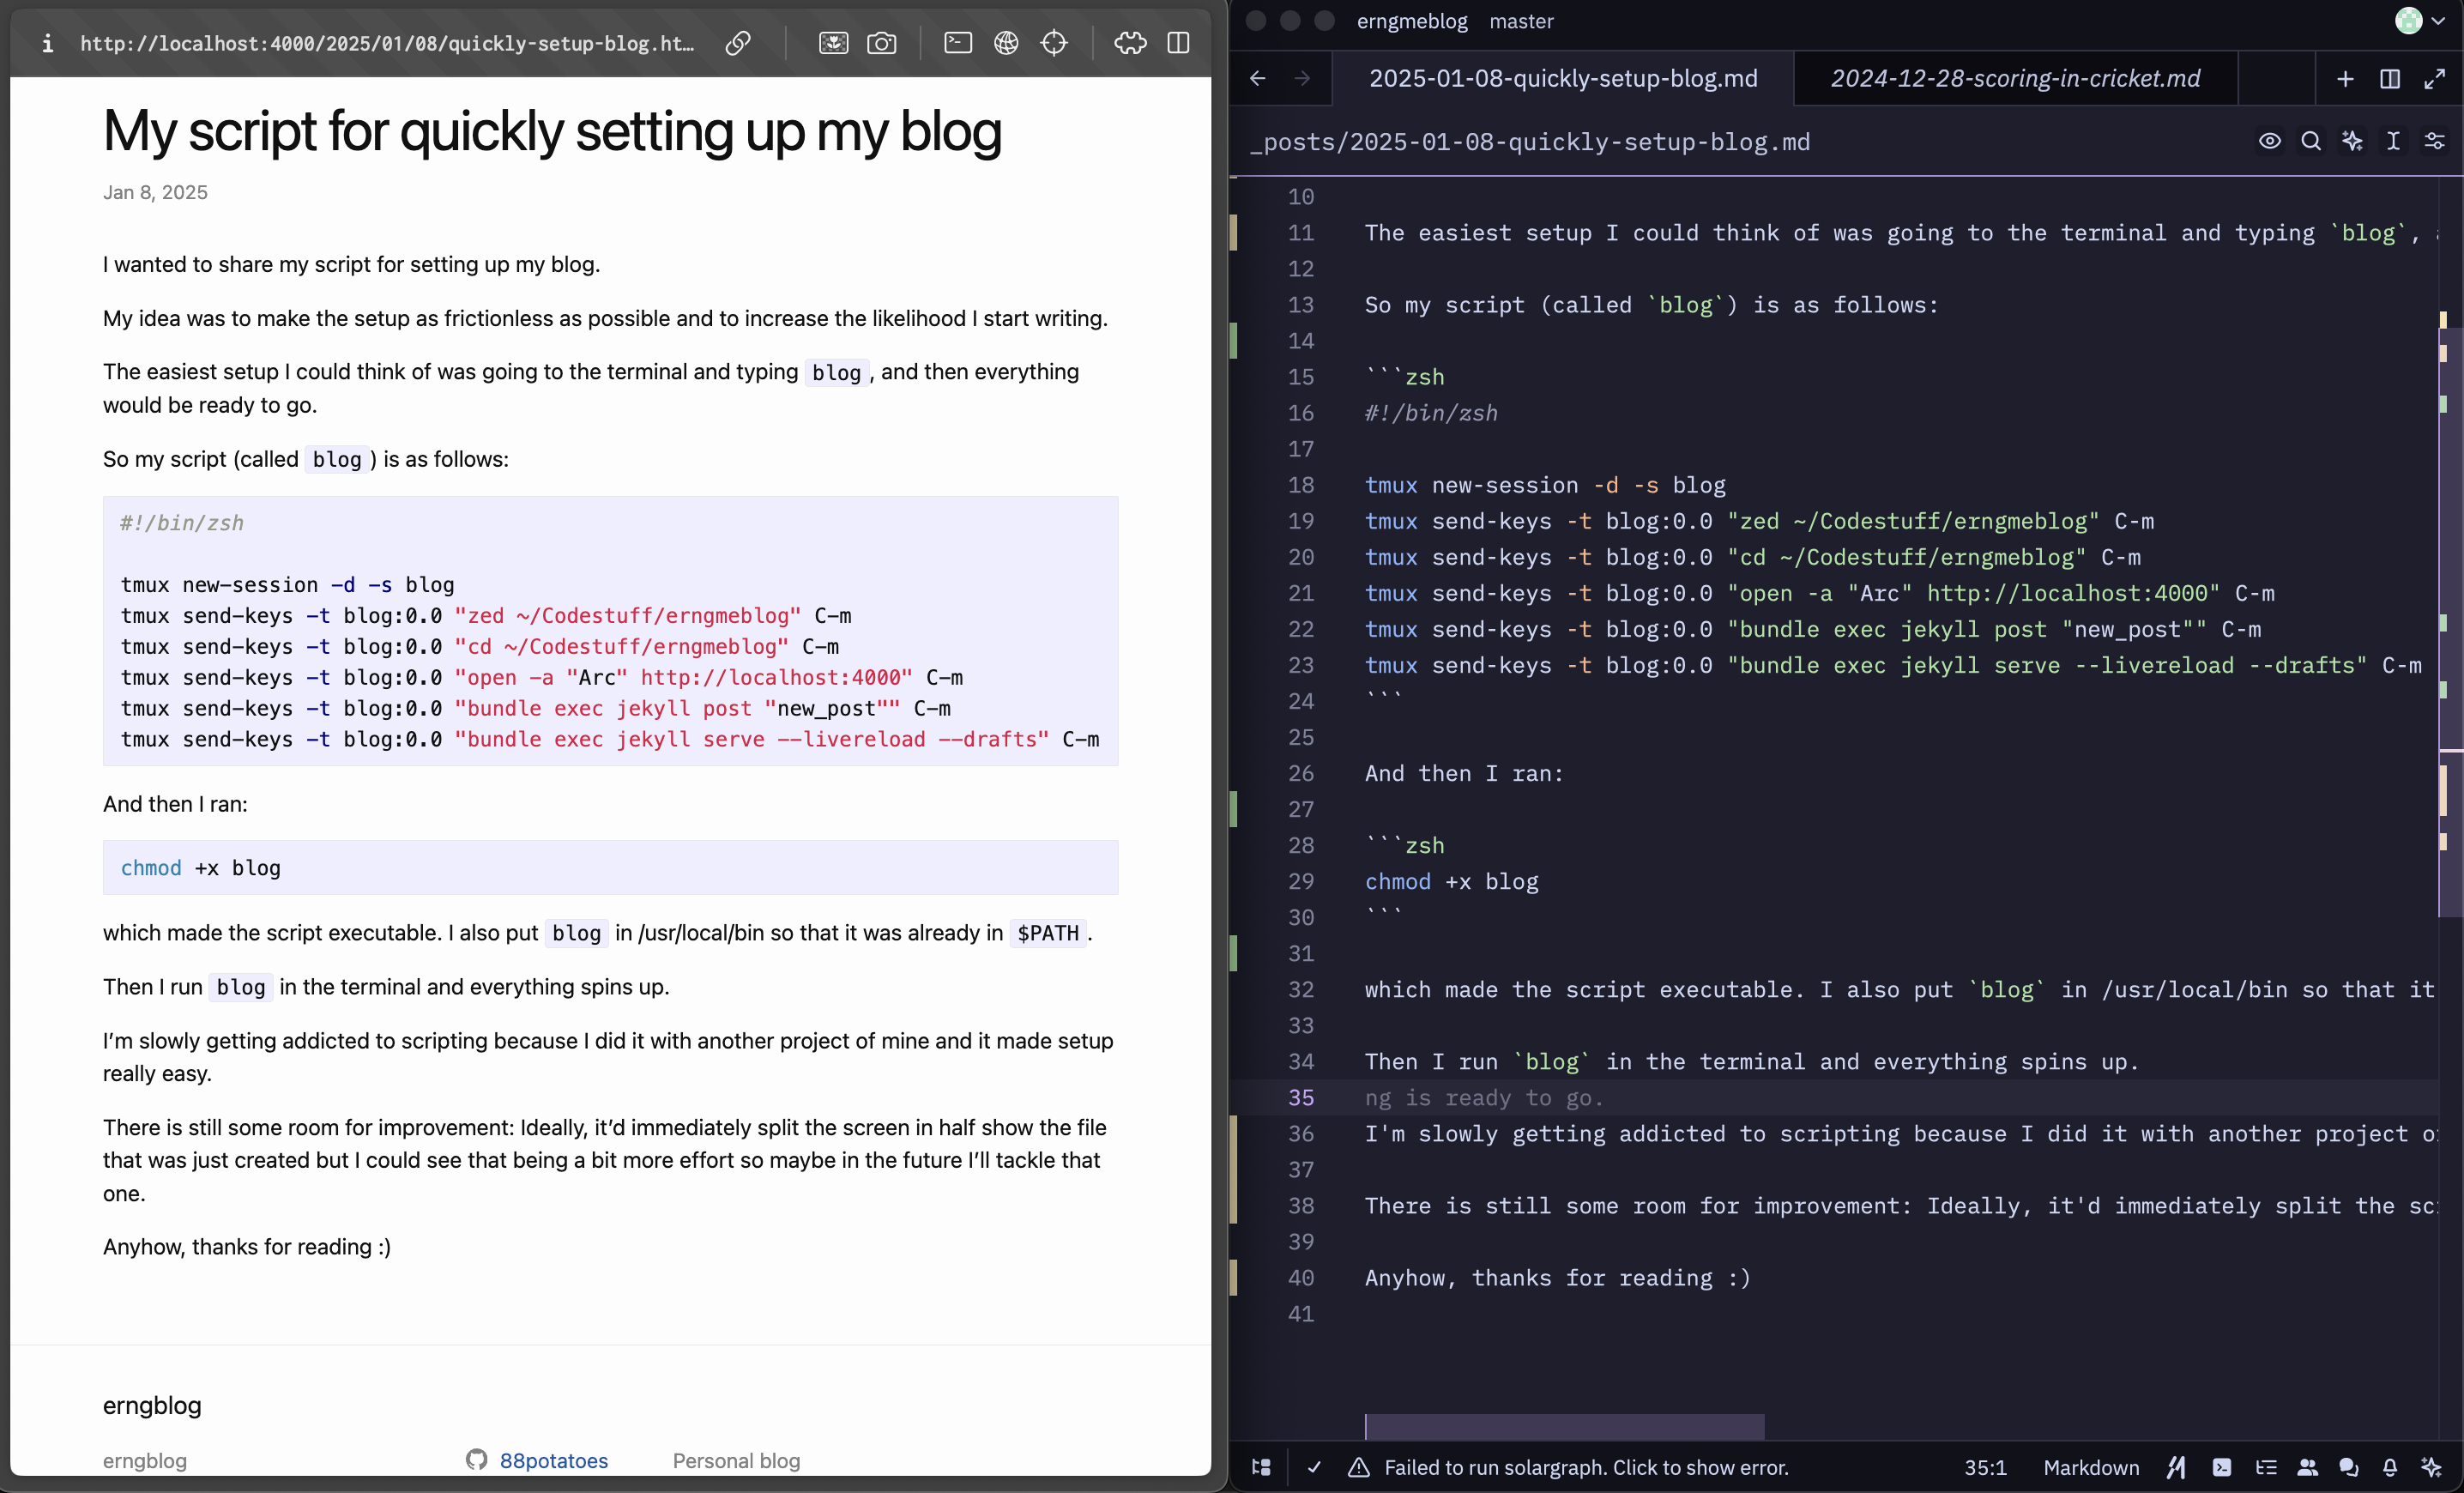Open the user avatar dropdown menu

point(2420,20)
